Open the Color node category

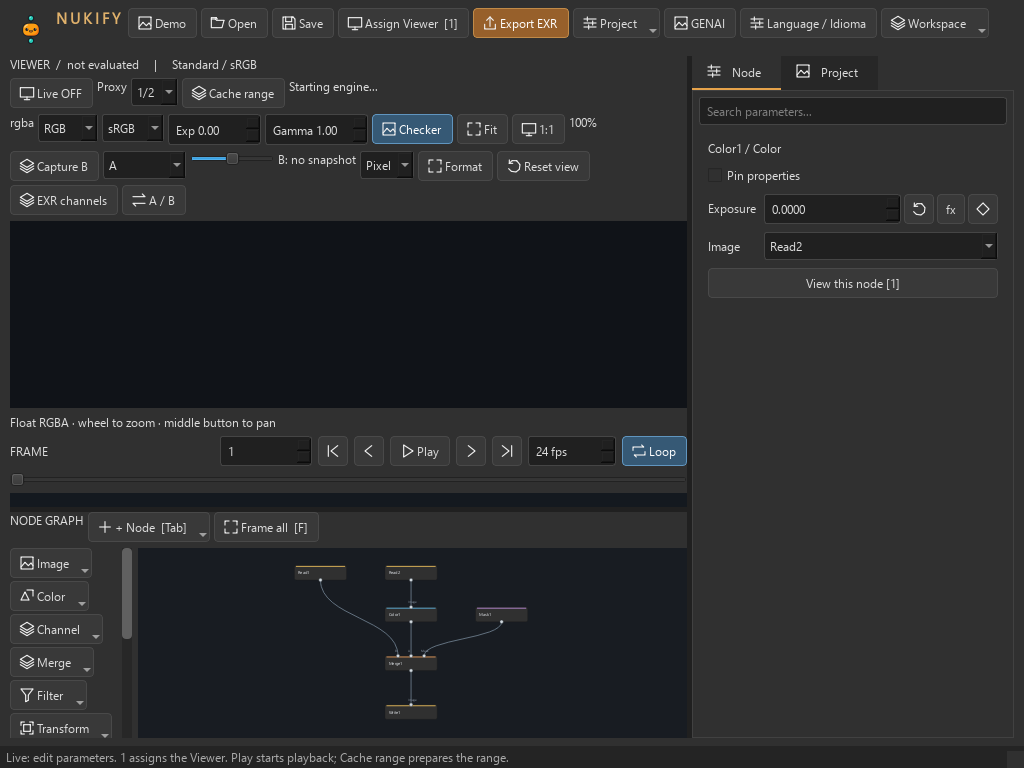(x=50, y=596)
